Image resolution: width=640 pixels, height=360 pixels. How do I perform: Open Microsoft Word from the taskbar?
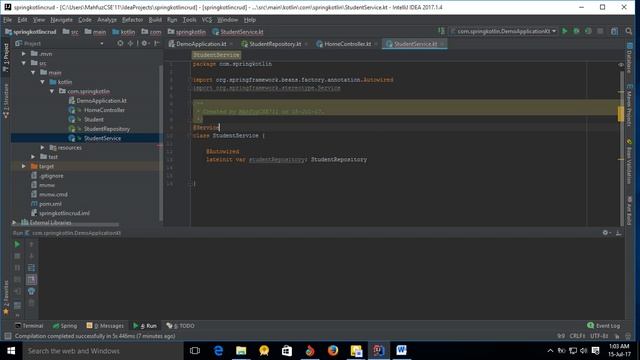[x=401, y=350]
